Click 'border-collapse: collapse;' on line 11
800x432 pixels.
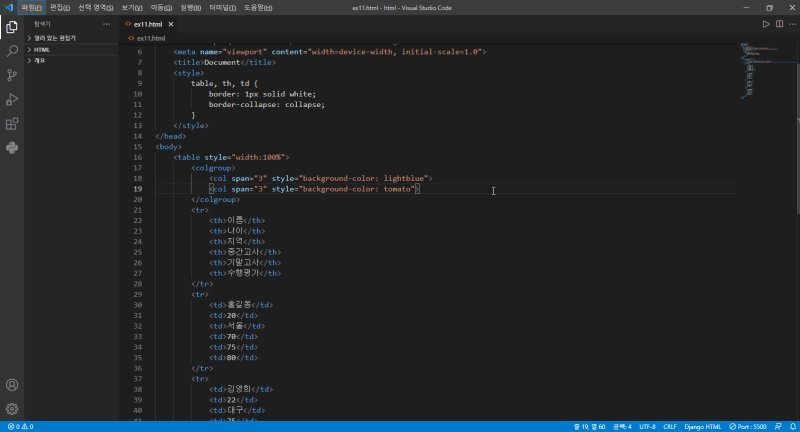[x=266, y=105]
